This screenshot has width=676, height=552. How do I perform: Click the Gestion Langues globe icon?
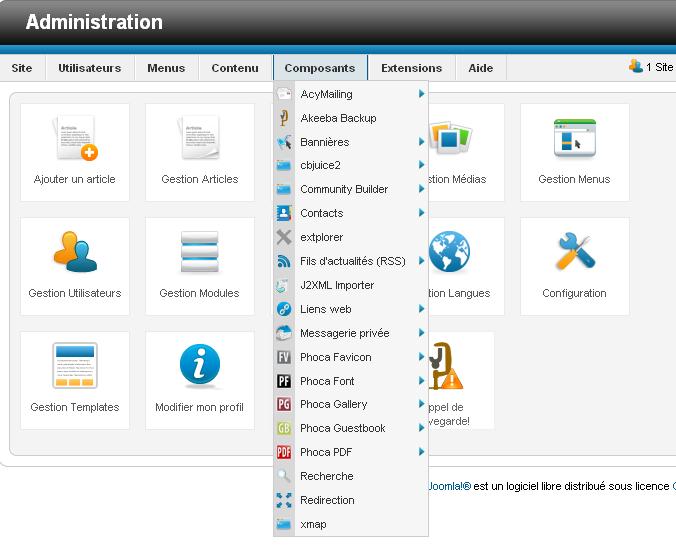click(x=449, y=252)
